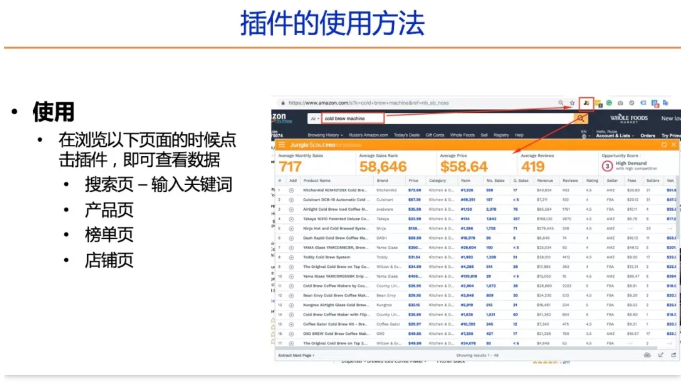Open the All departments dropdown
This screenshot has height=385, width=692.
point(314,118)
